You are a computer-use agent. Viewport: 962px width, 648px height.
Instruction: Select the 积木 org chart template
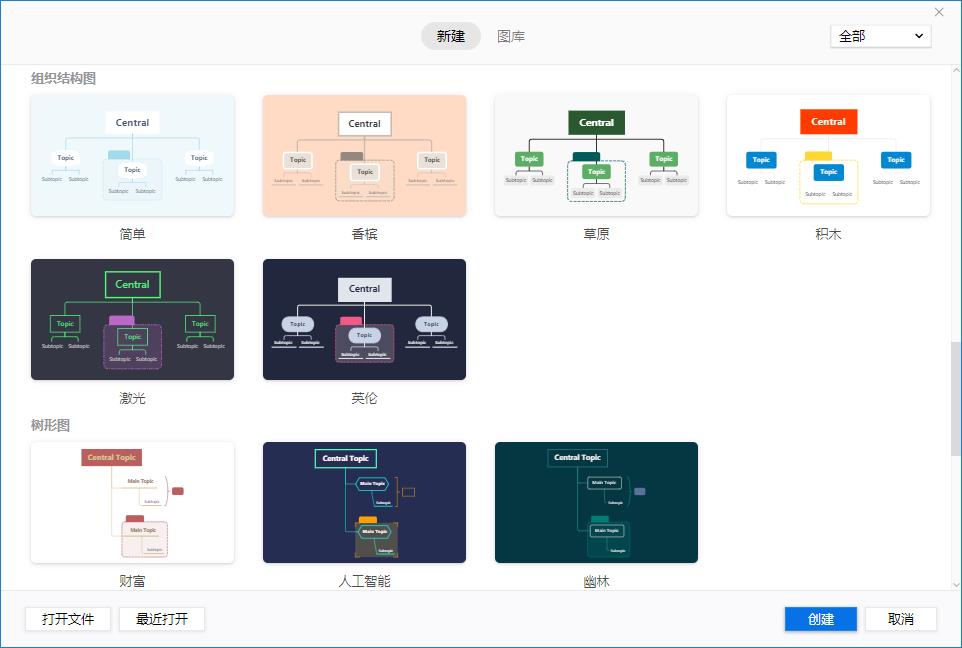828,155
